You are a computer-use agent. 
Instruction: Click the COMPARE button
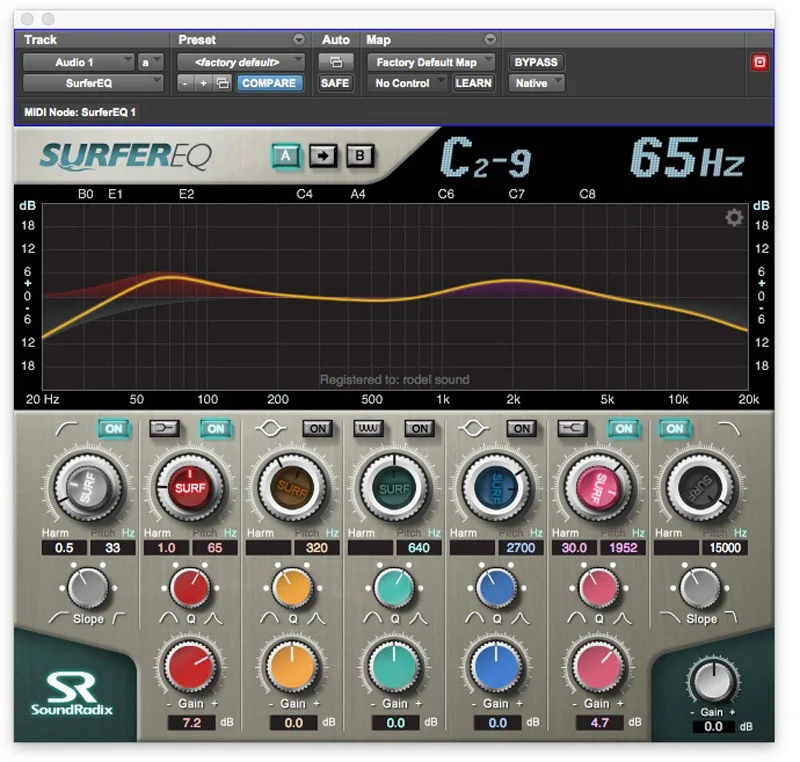point(269,83)
